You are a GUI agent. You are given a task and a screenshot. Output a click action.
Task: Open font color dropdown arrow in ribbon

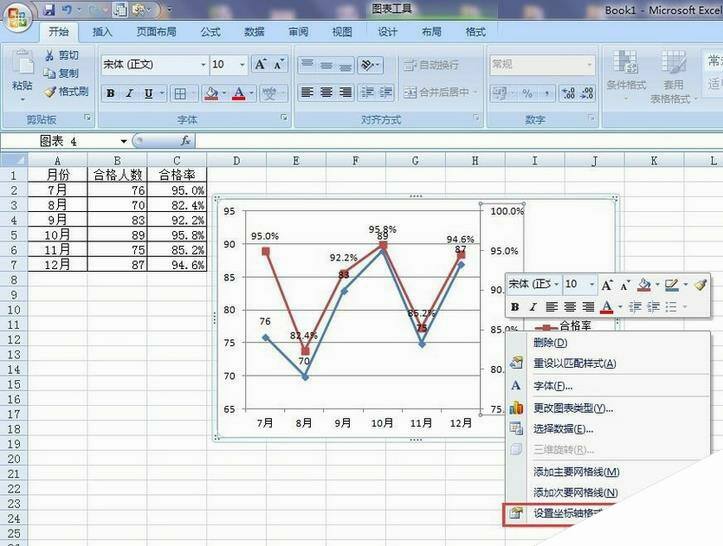pos(251,94)
